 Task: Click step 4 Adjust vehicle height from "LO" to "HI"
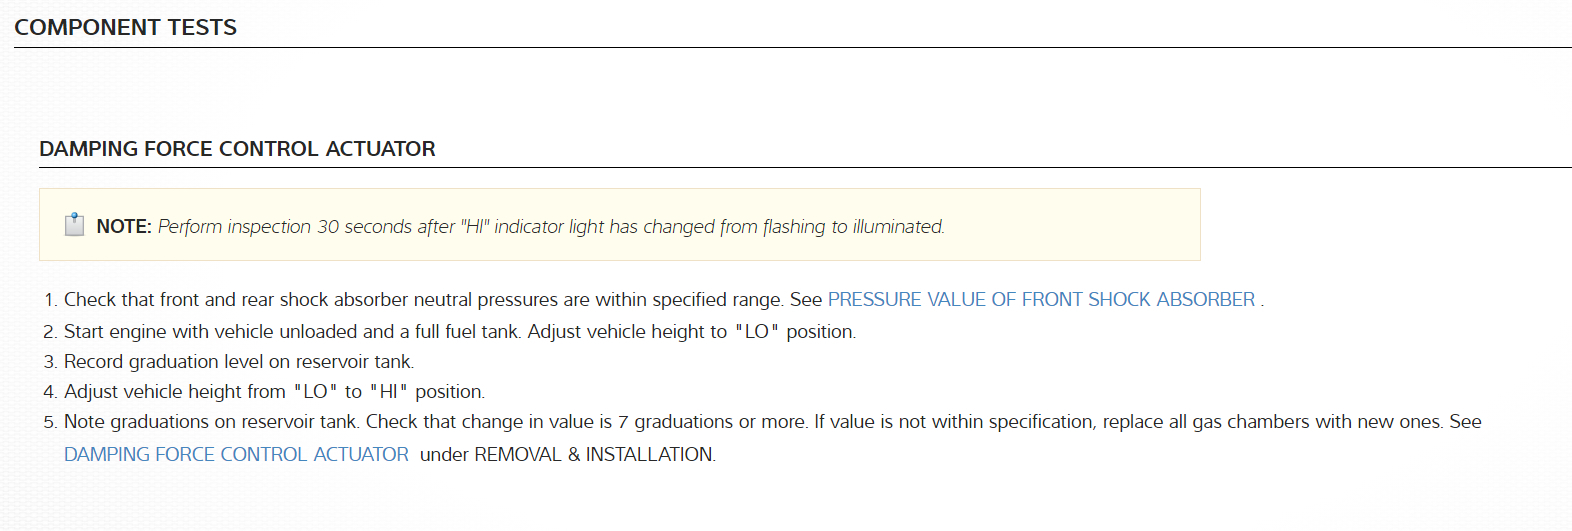(274, 392)
